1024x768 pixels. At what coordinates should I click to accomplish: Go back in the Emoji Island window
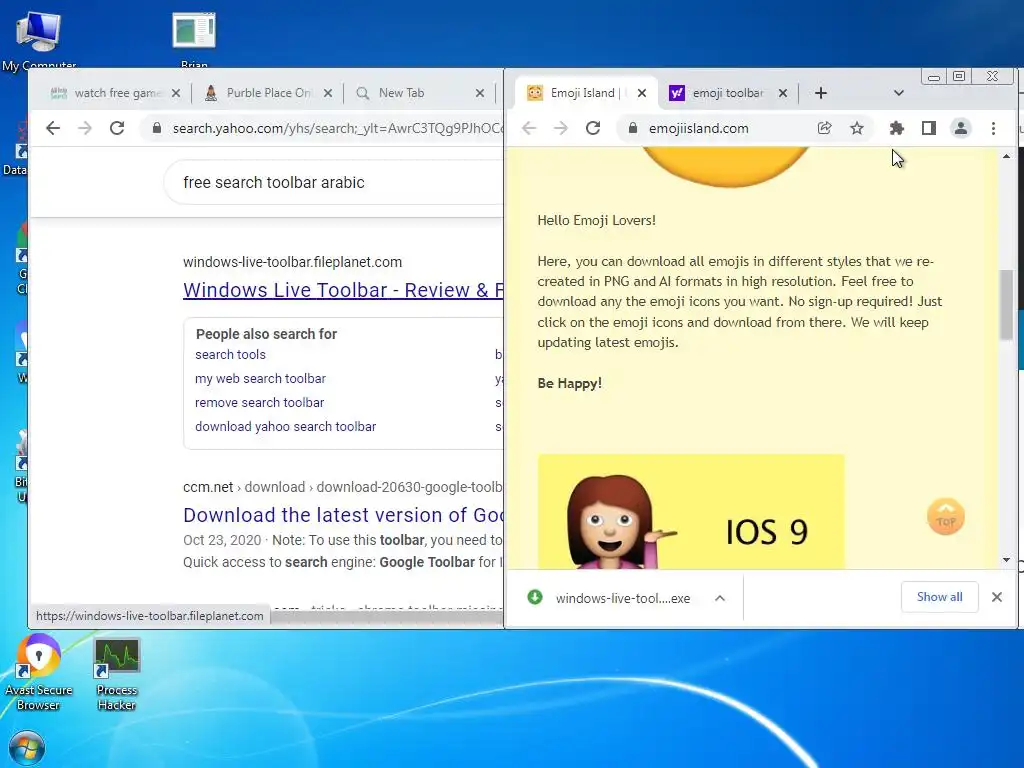[x=529, y=128]
